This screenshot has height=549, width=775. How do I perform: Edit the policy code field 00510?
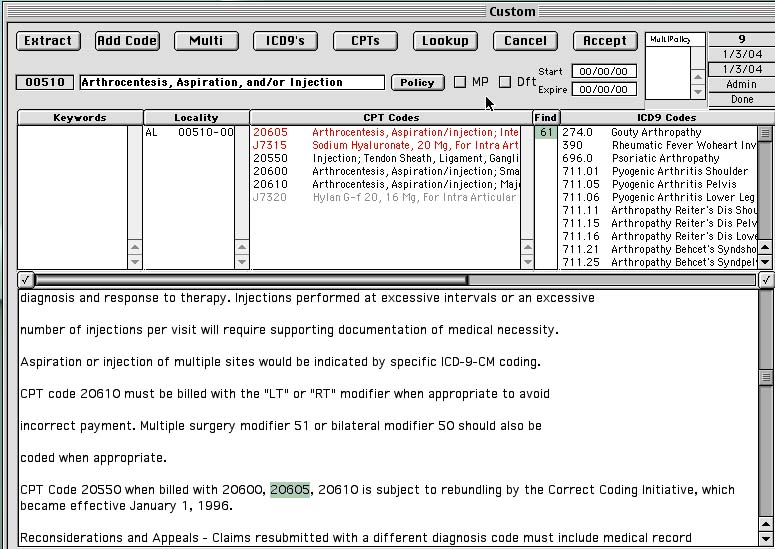pos(45,82)
